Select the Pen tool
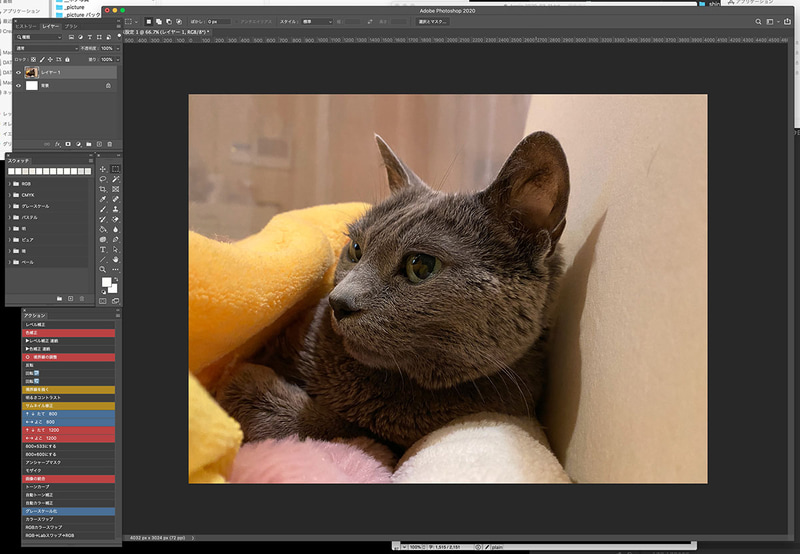The height and width of the screenshot is (554, 800). (x=116, y=239)
